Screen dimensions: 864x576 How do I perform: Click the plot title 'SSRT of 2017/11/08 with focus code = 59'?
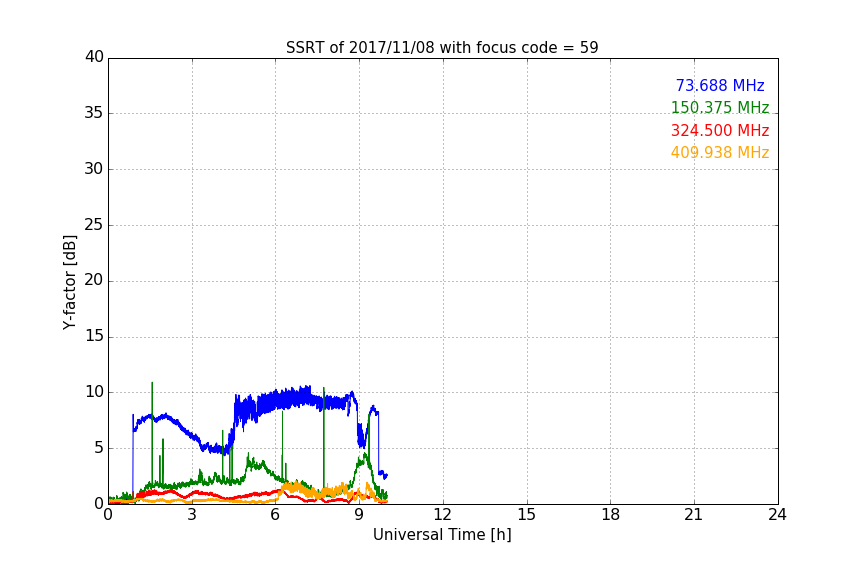click(x=442, y=48)
